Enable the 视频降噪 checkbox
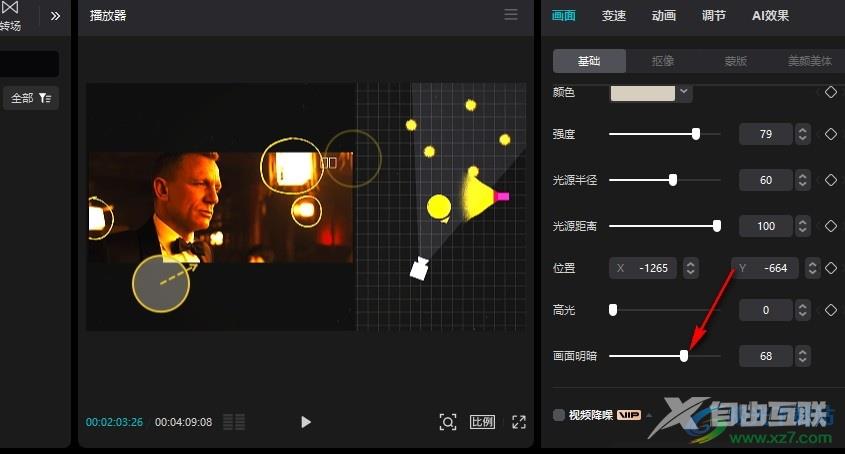The height and width of the screenshot is (454, 845). (x=559, y=415)
